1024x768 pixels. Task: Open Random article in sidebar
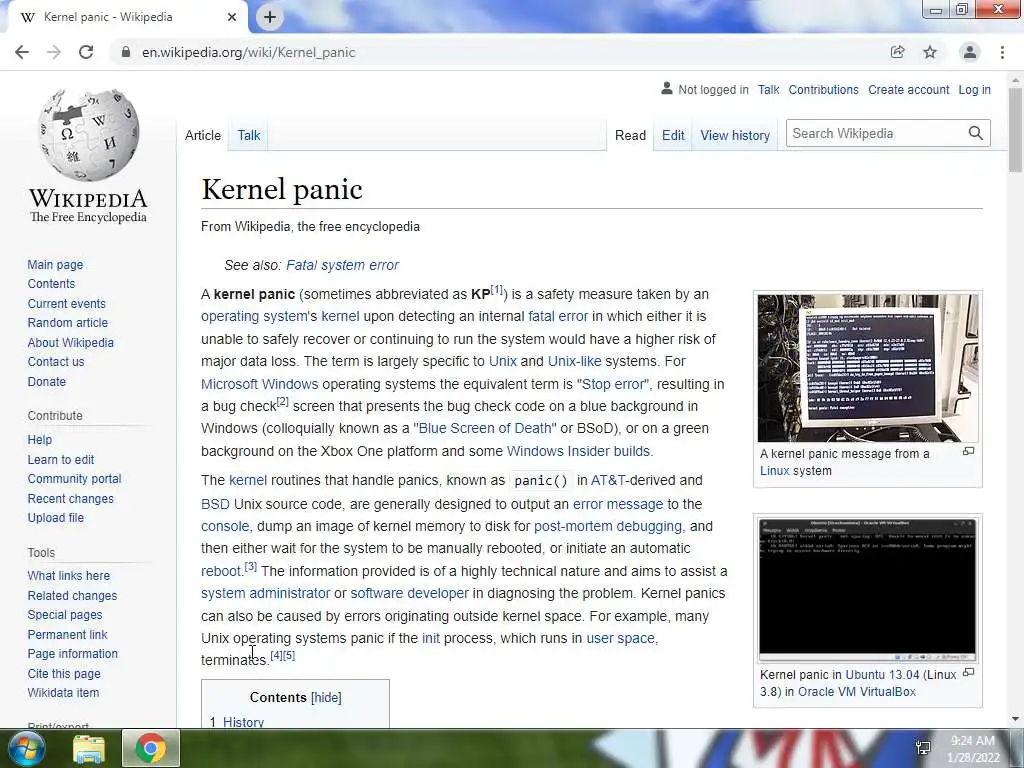68,323
